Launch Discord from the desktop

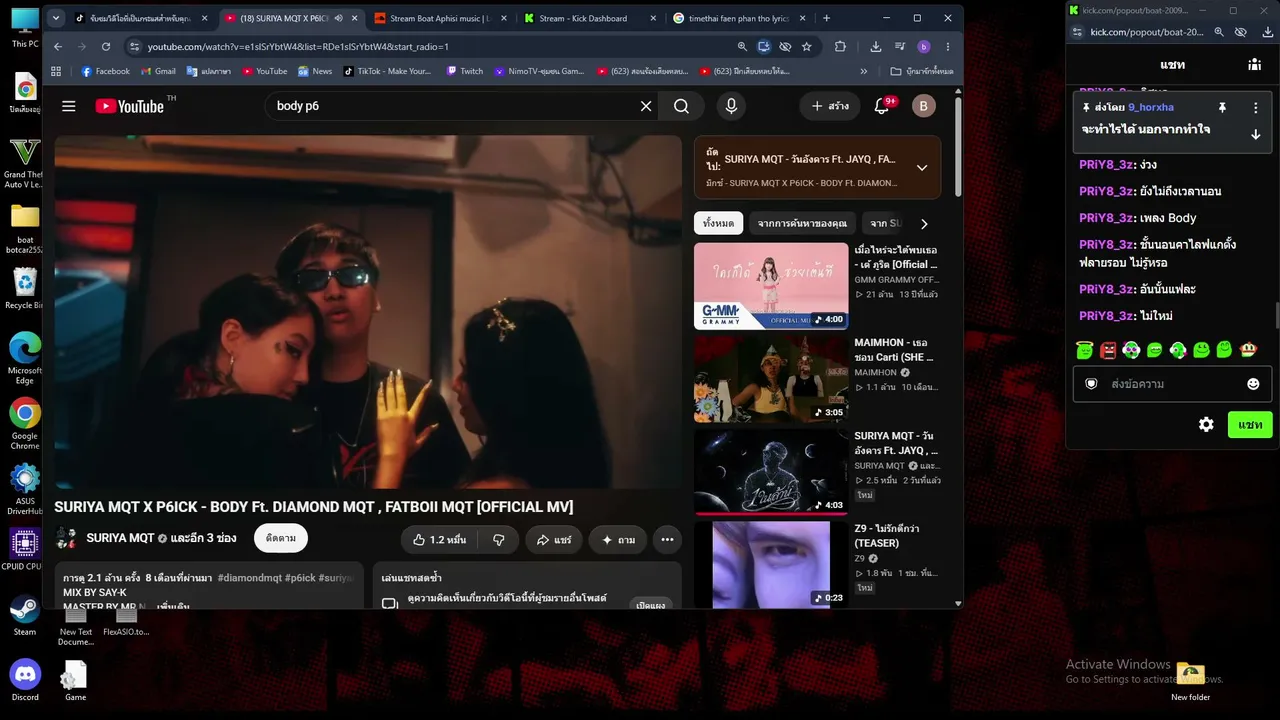coord(25,680)
